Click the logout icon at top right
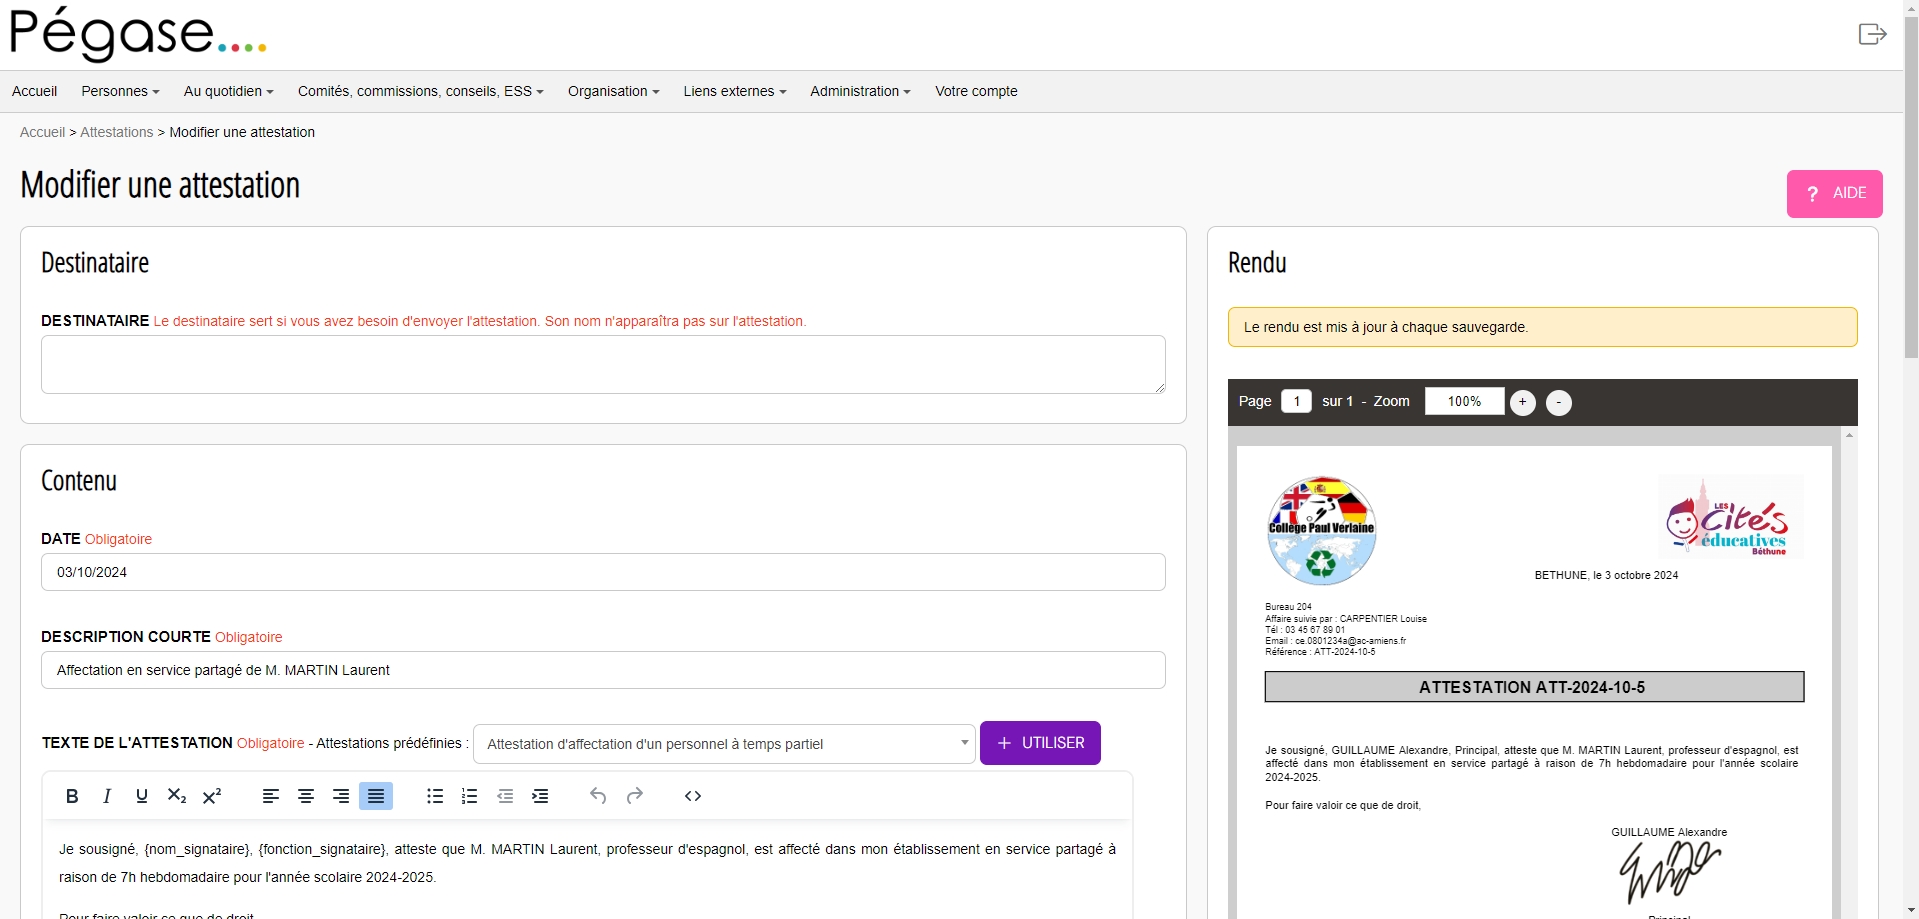This screenshot has height=919, width=1919. click(x=1872, y=34)
